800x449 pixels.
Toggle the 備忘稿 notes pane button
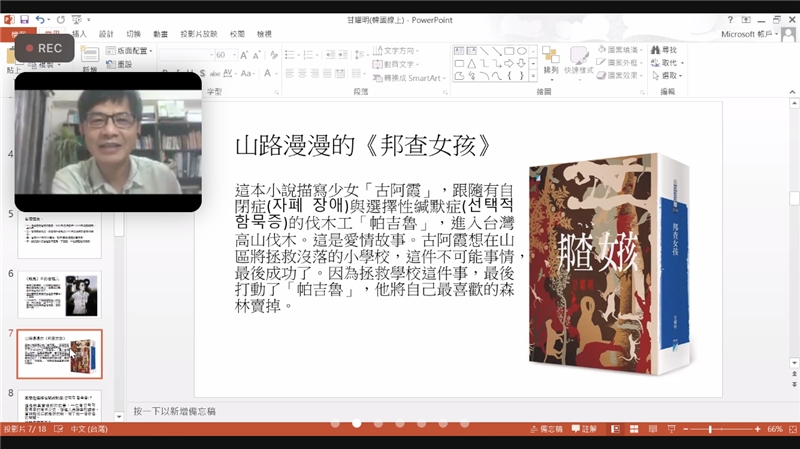546,429
